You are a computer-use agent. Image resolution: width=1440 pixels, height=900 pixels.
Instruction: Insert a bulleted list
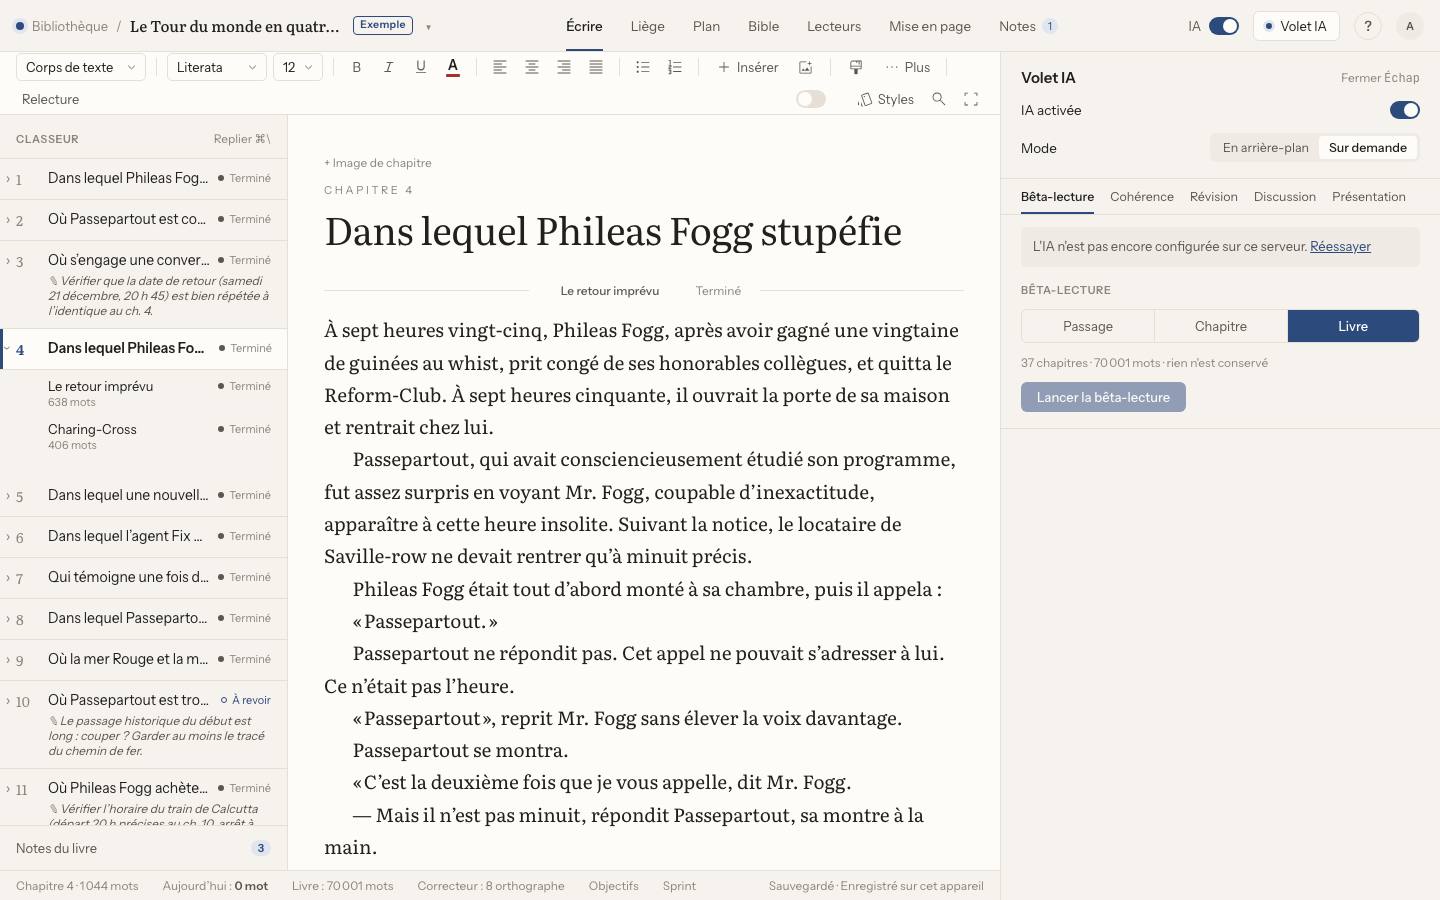(x=643, y=67)
